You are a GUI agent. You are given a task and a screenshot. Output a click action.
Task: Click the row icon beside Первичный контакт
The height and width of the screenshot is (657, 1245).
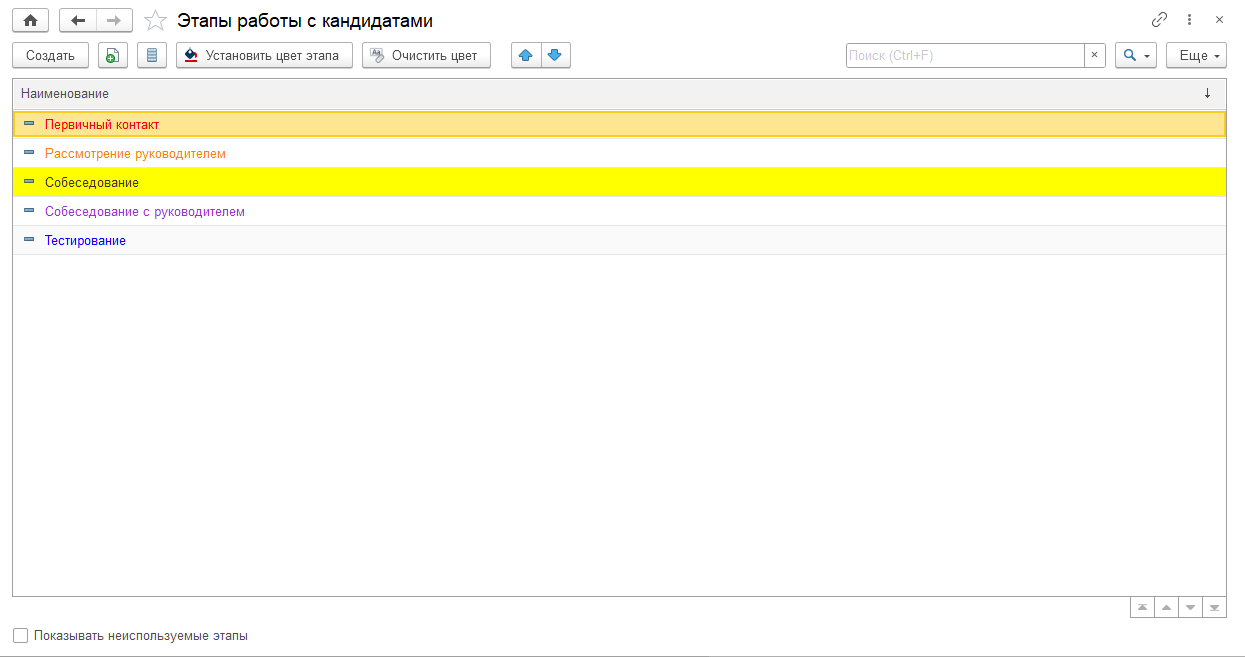coord(29,124)
